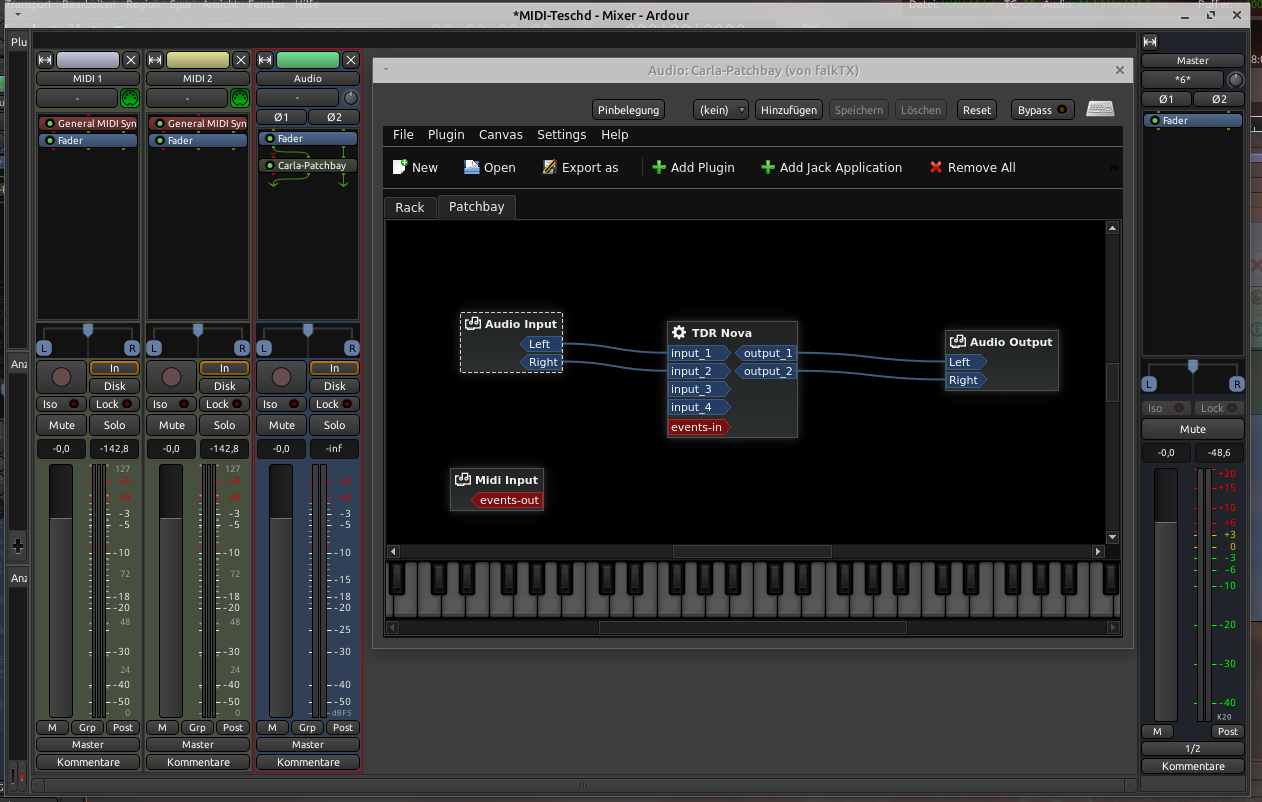Image resolution: width=1262 pixels, height=802 pixels.
Task: Toggle the General MIDI Synth LED on MIDI 1
Action: click(x=50, y=124)
